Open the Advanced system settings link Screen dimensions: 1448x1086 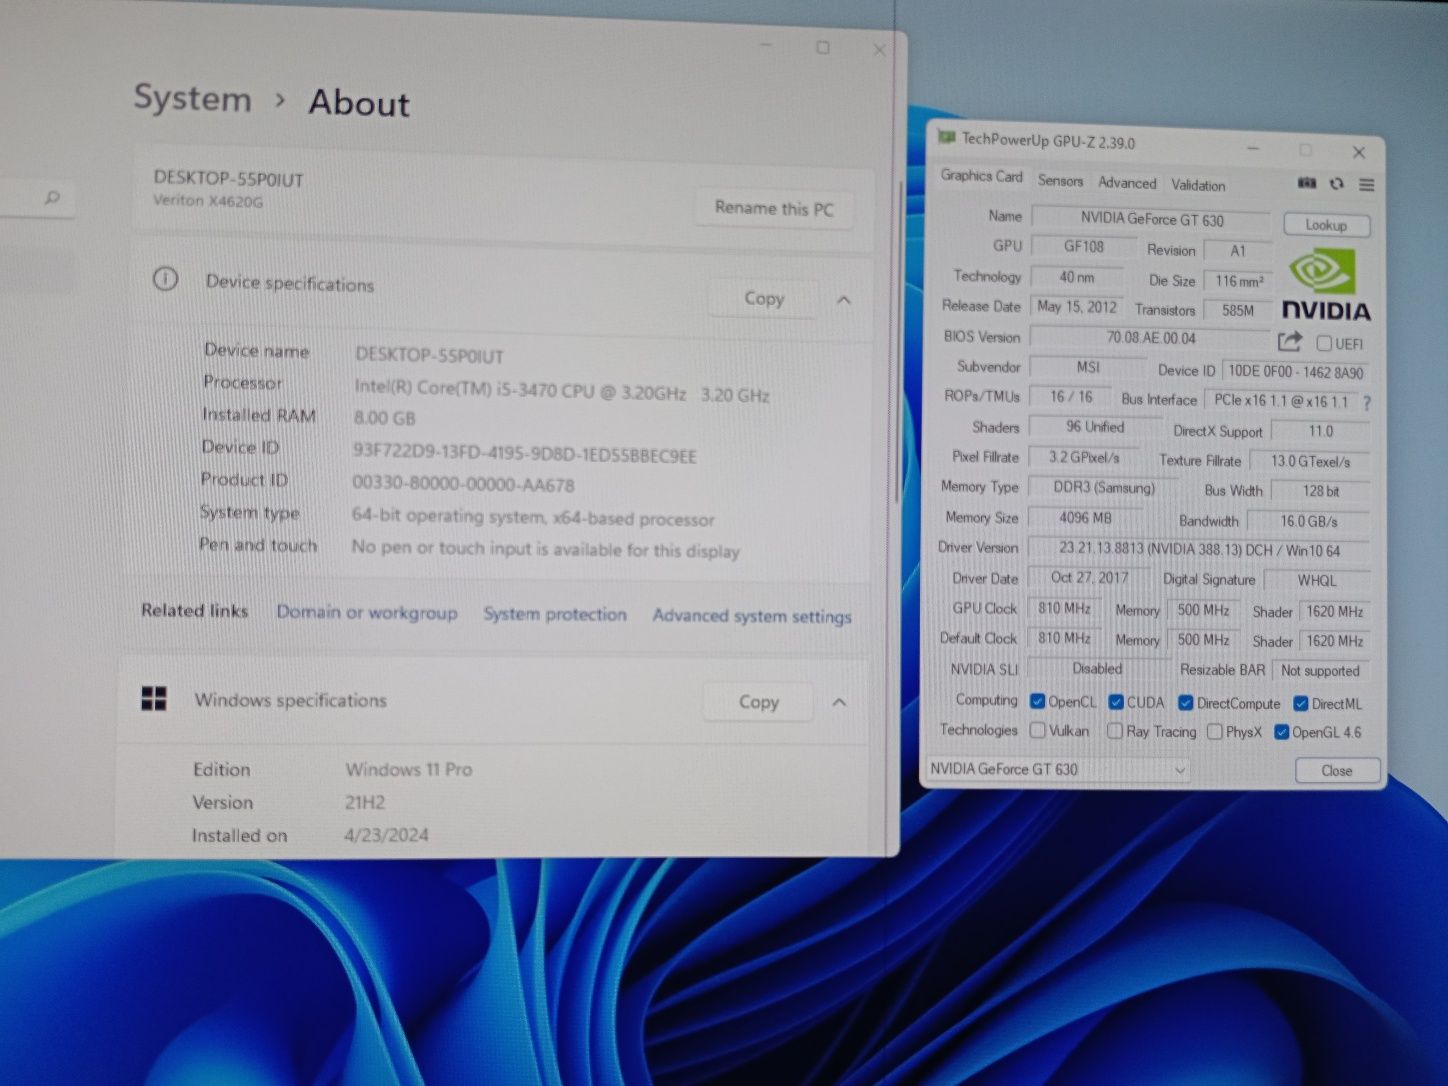tap(752, 616)
